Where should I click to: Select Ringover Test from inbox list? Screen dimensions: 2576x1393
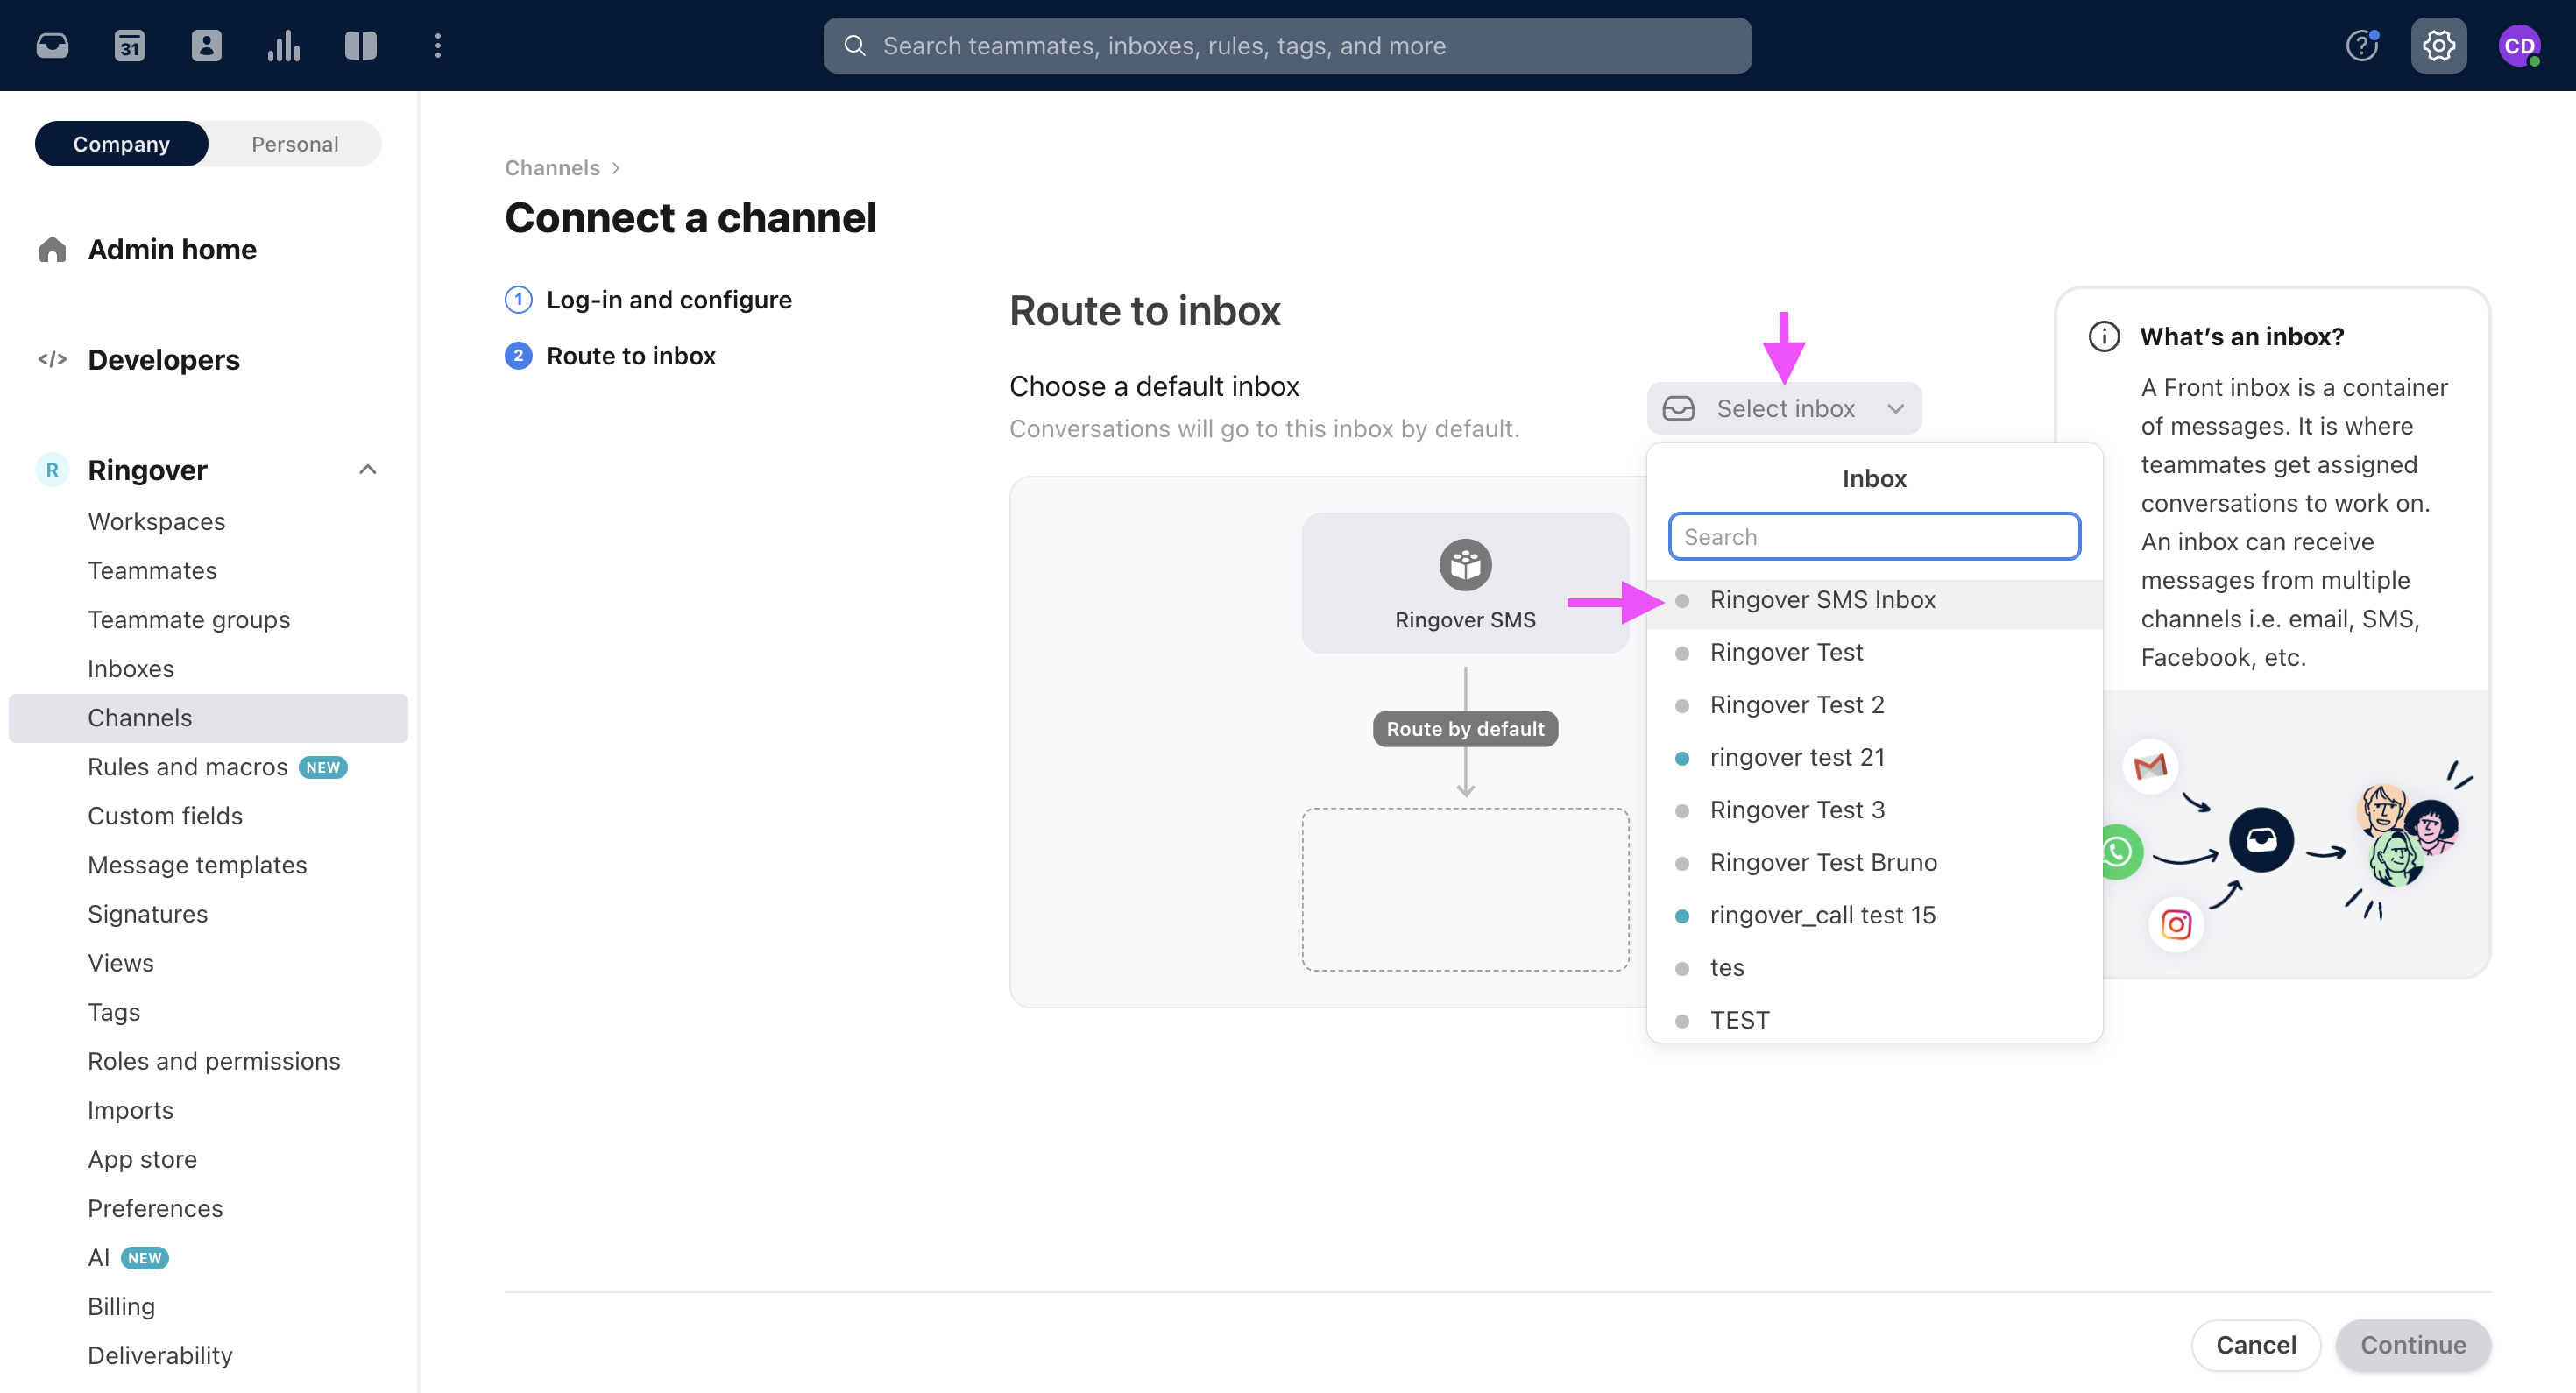pyautogui.click(x=1786, y=650)
